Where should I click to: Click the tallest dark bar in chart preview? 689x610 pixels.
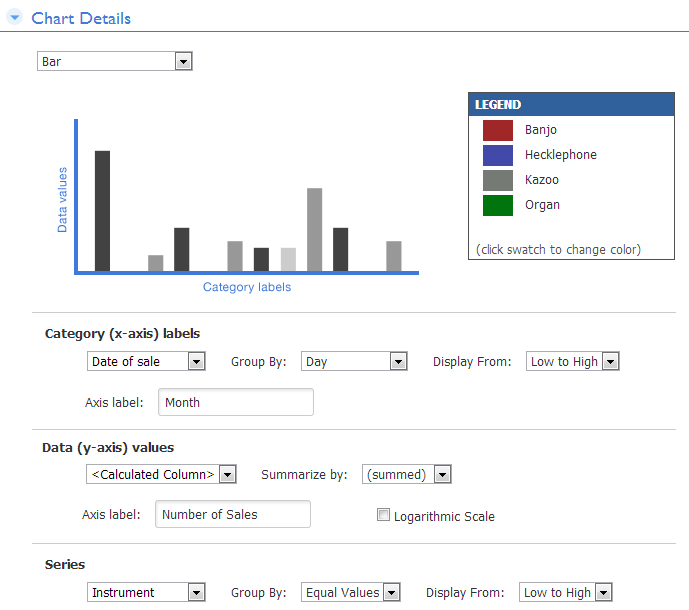point(102,211)
